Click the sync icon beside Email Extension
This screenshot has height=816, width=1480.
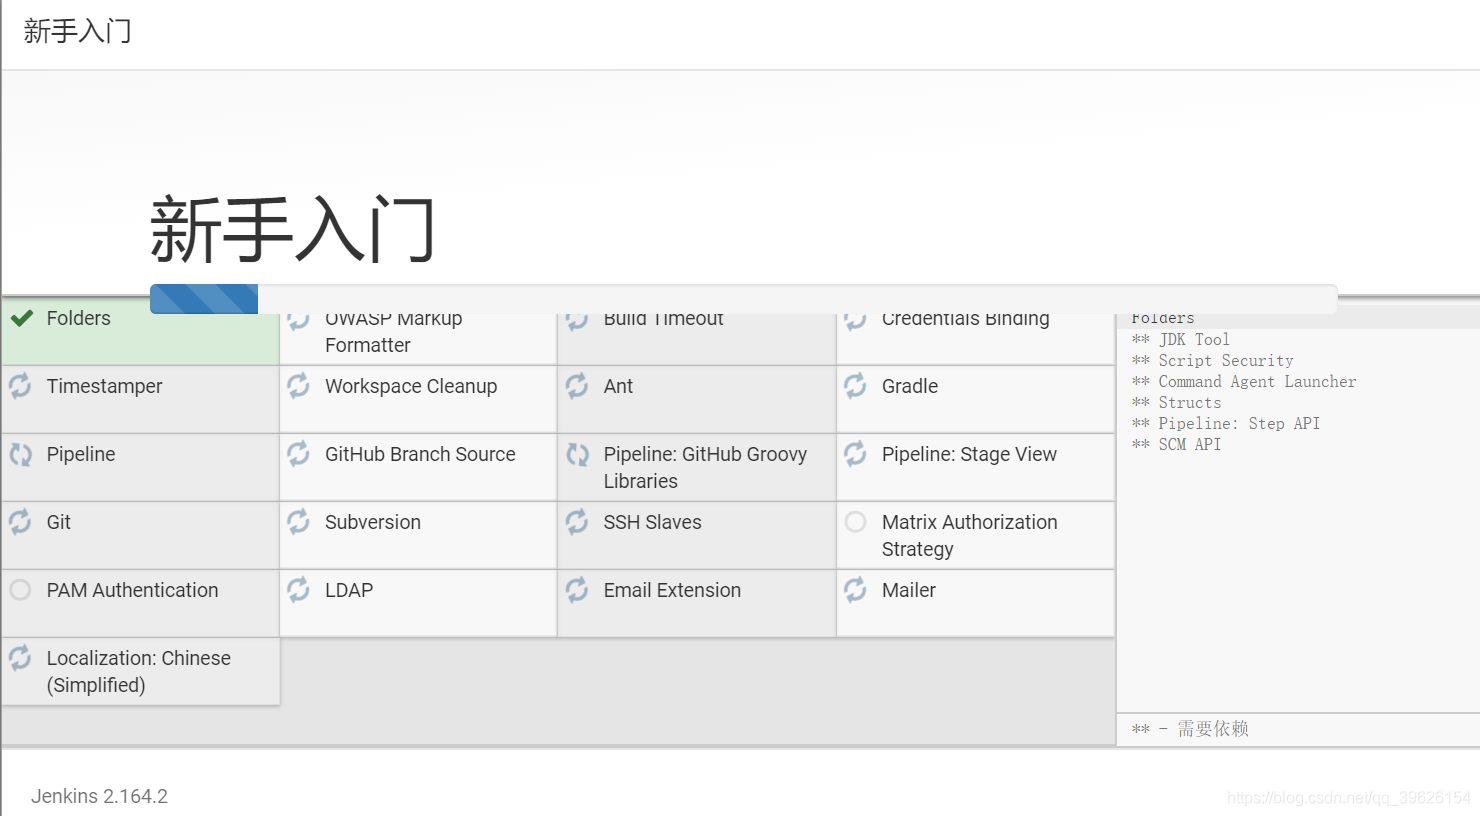tap(577, 590)
